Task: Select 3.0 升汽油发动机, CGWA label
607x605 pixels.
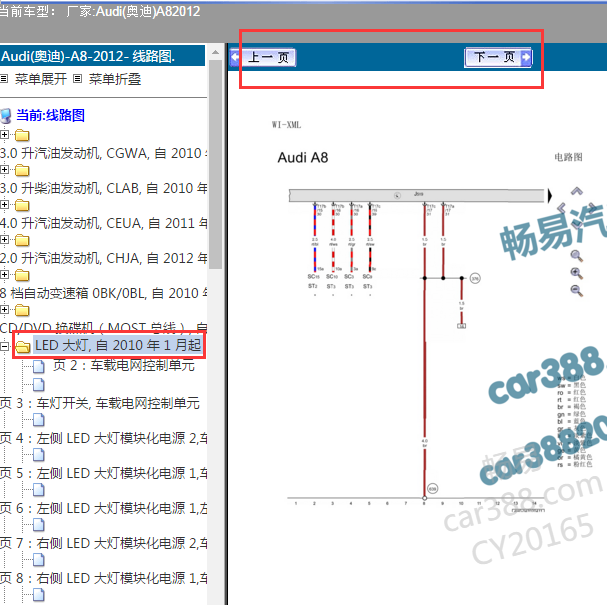Action: click(x=103, y=153)
